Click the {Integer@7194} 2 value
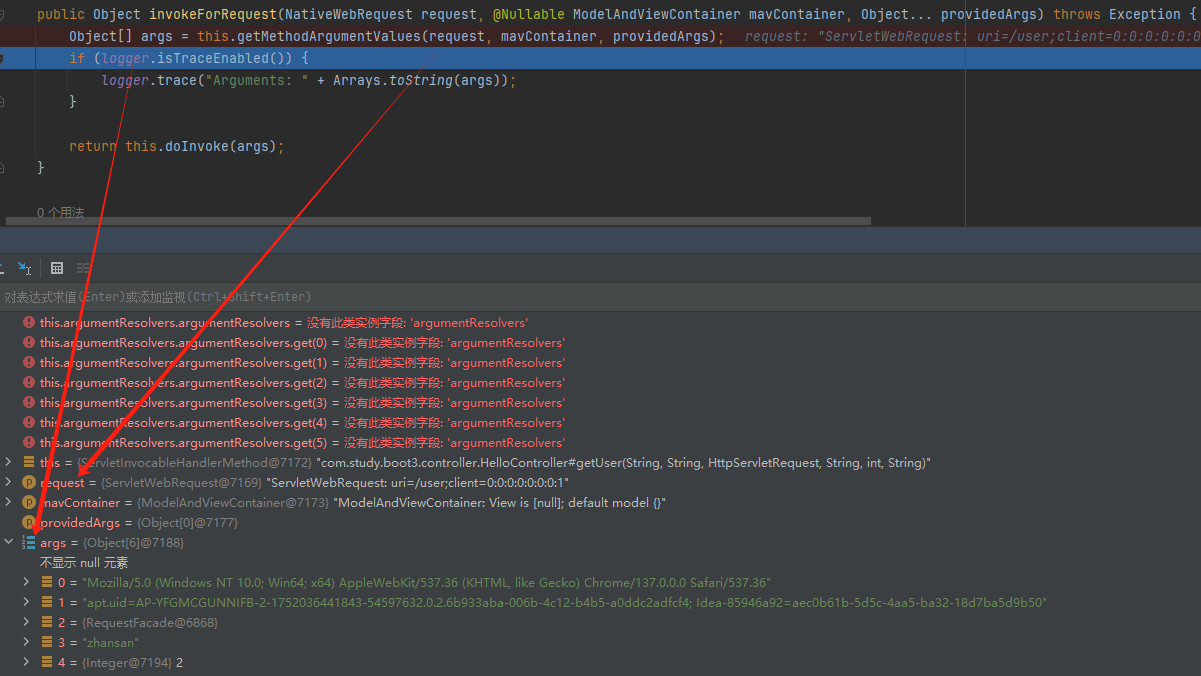This screenshot has width=1201, height=676. tap(133, 663)
